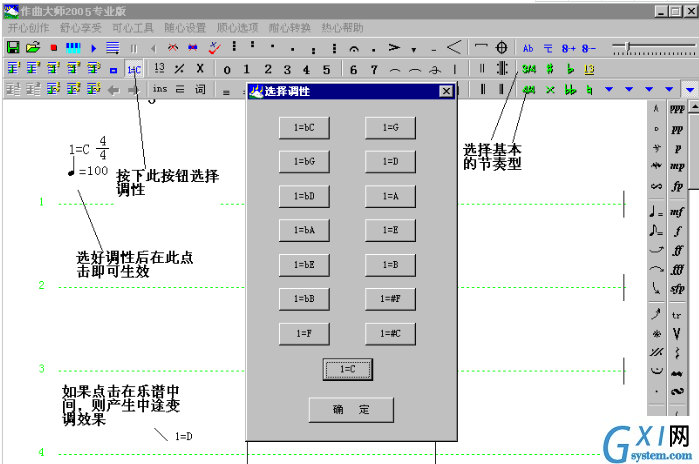Select the green double flat icon
699x464 pixels.
[x=570, y=90]
